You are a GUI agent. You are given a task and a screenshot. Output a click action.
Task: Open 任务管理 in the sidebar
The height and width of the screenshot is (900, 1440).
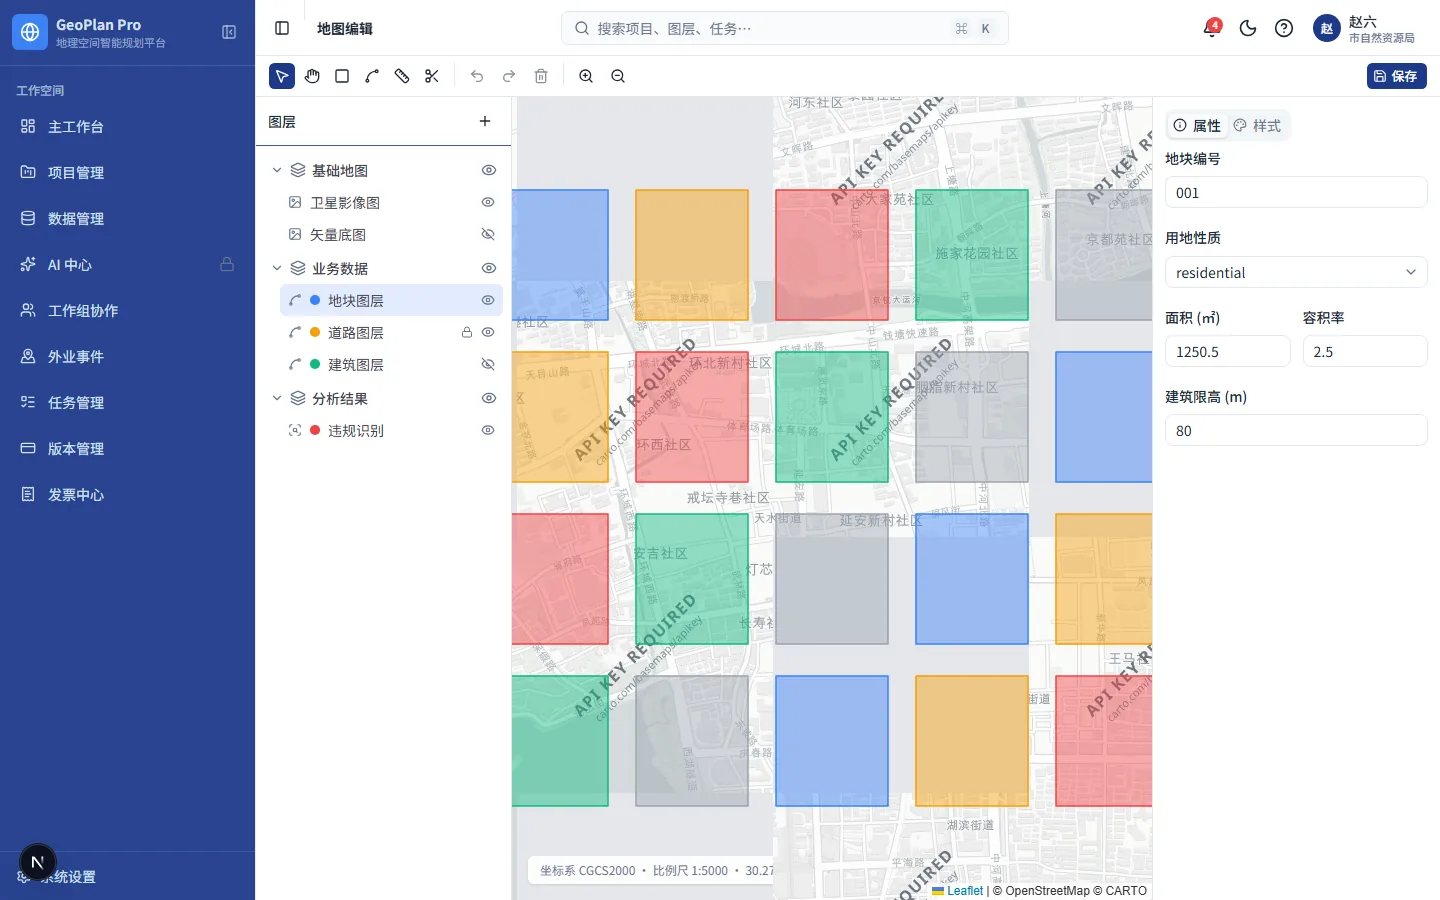pyautogui.click(x=127, y=403)
